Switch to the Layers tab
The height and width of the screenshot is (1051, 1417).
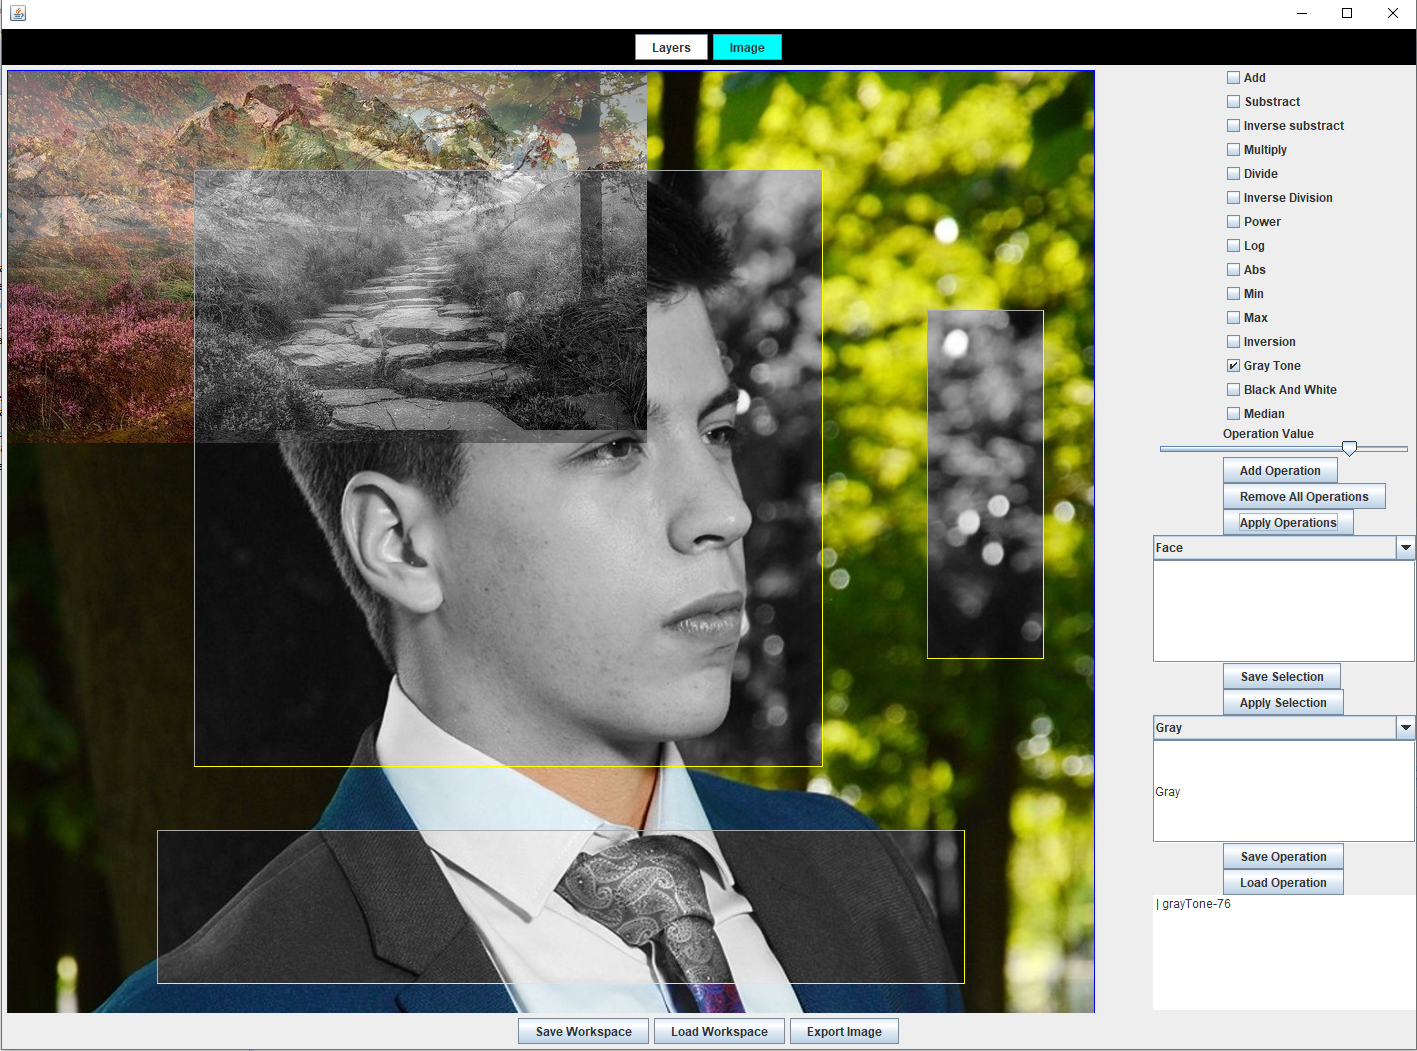[x=671, y=48]
